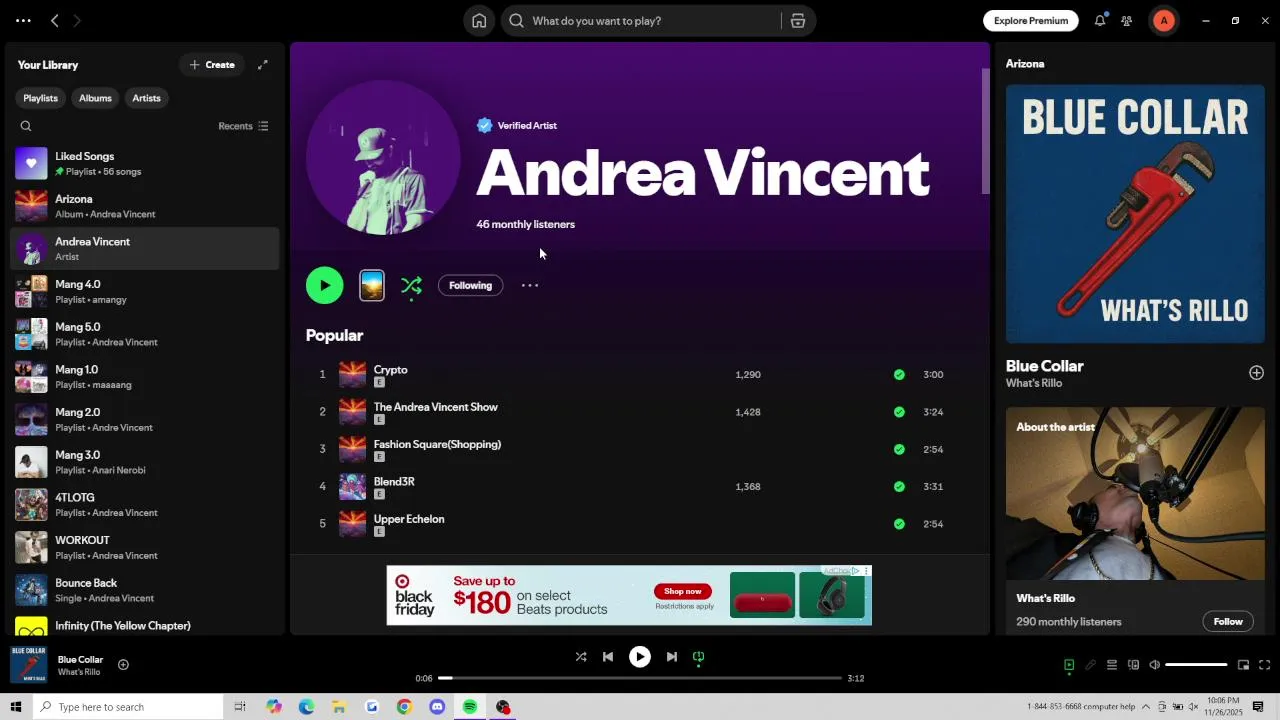Open Liked Songs playlist
The image size is (1280, 720).
pos(144,163)
